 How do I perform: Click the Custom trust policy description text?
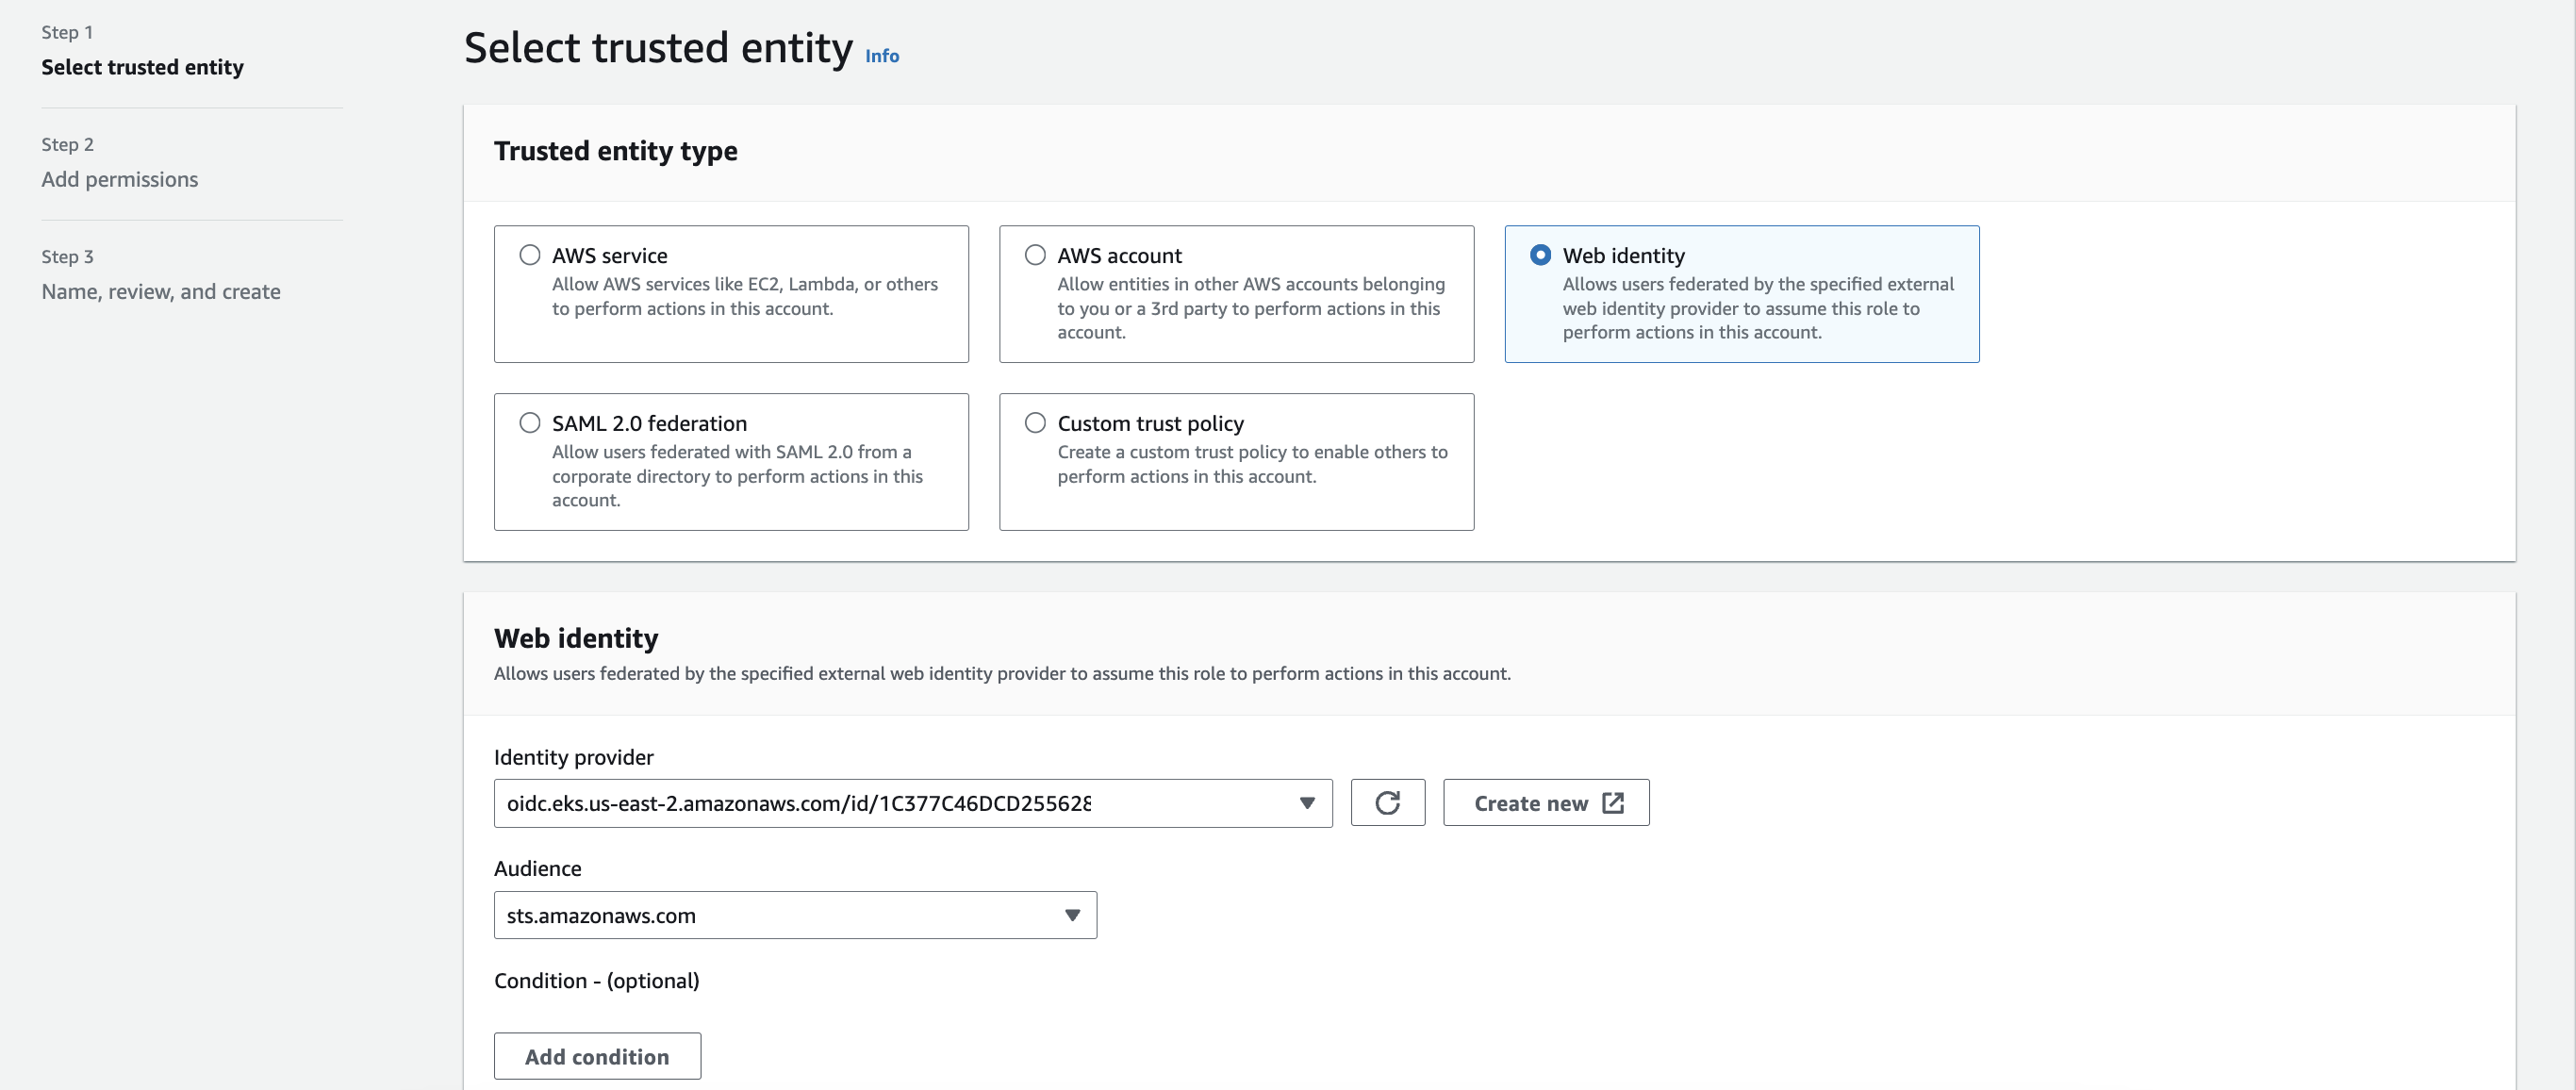pyautogui.click(x=1253, y=464)
